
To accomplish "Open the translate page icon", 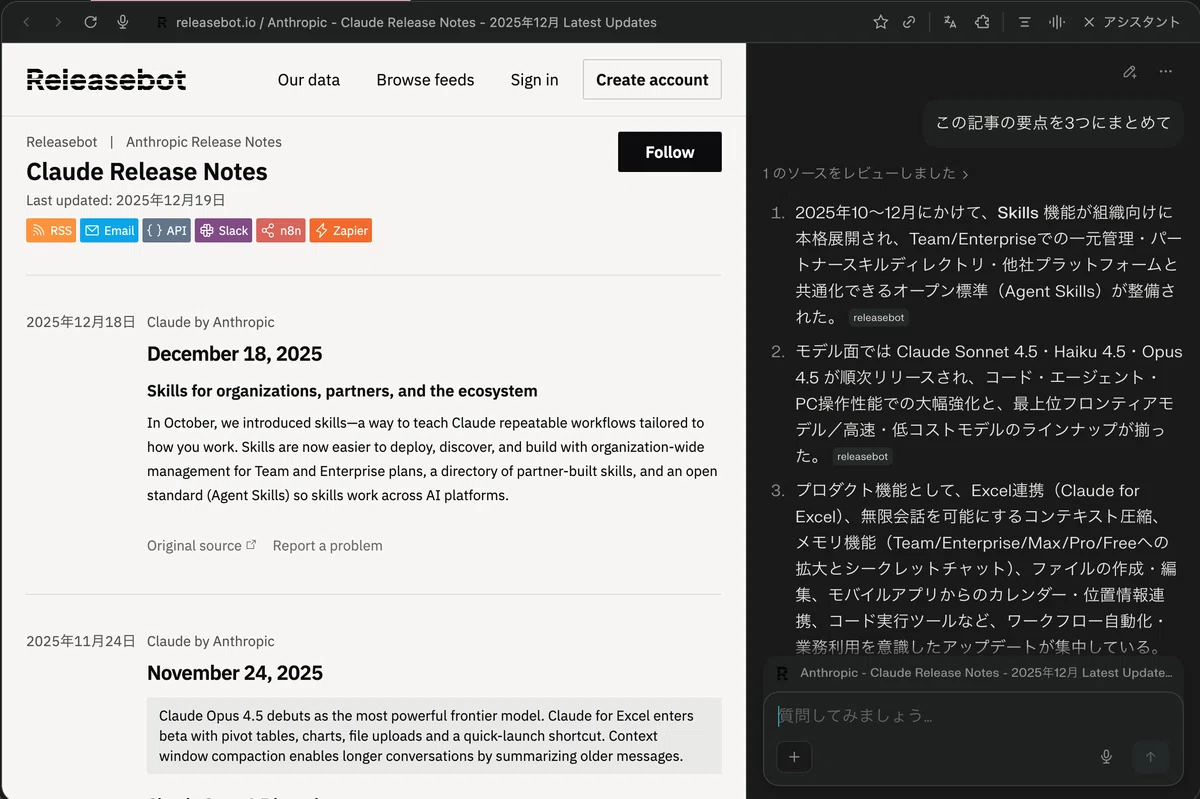I will click(x=950, y=22).
